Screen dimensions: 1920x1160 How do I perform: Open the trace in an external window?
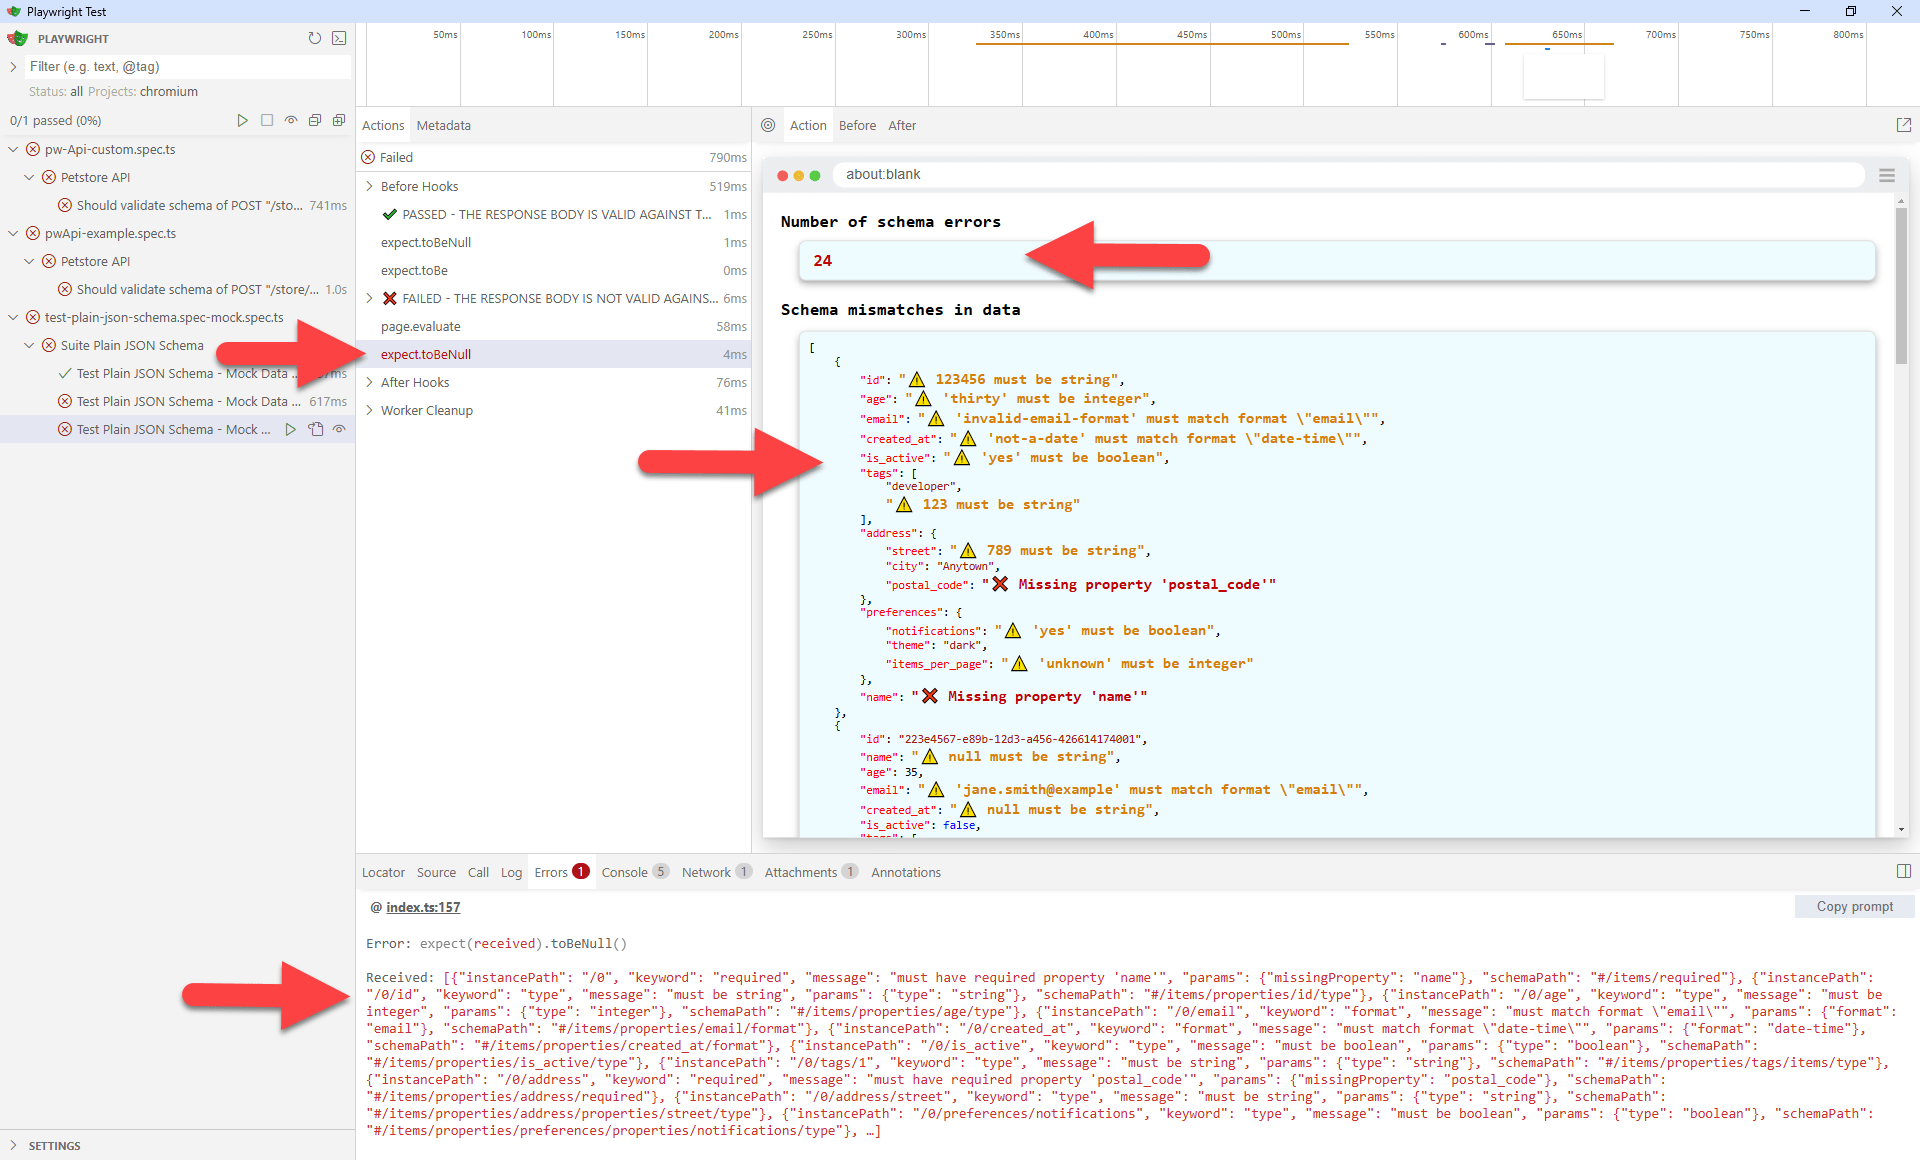1904,124
